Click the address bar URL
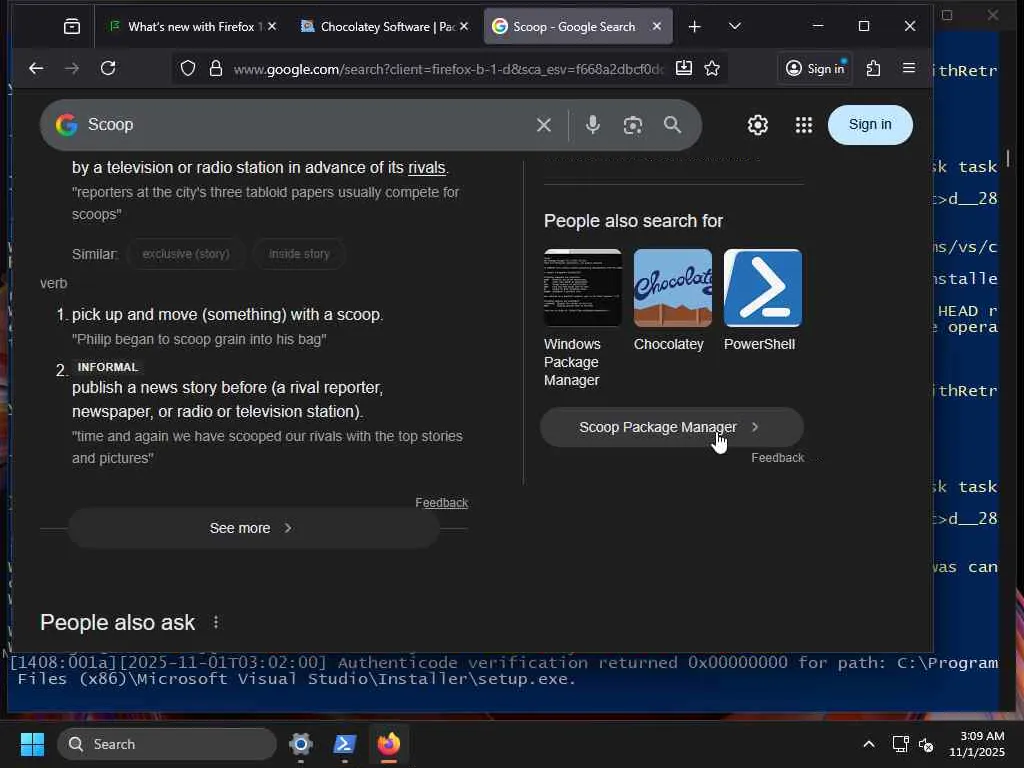This screenshot has height=768, width=1024. 448,69
